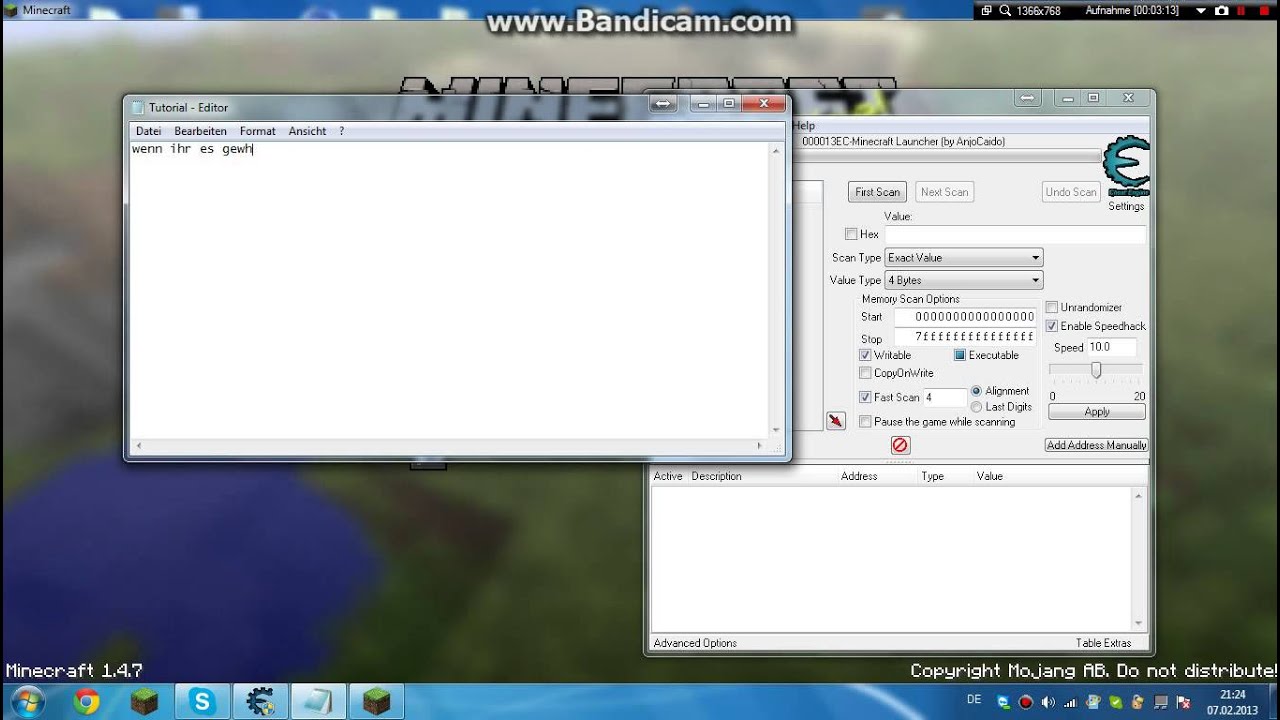This screenshot has height=720, width=1280.
Task: Click Notepad icon in Editor title bar
Action: coord(138,108)
